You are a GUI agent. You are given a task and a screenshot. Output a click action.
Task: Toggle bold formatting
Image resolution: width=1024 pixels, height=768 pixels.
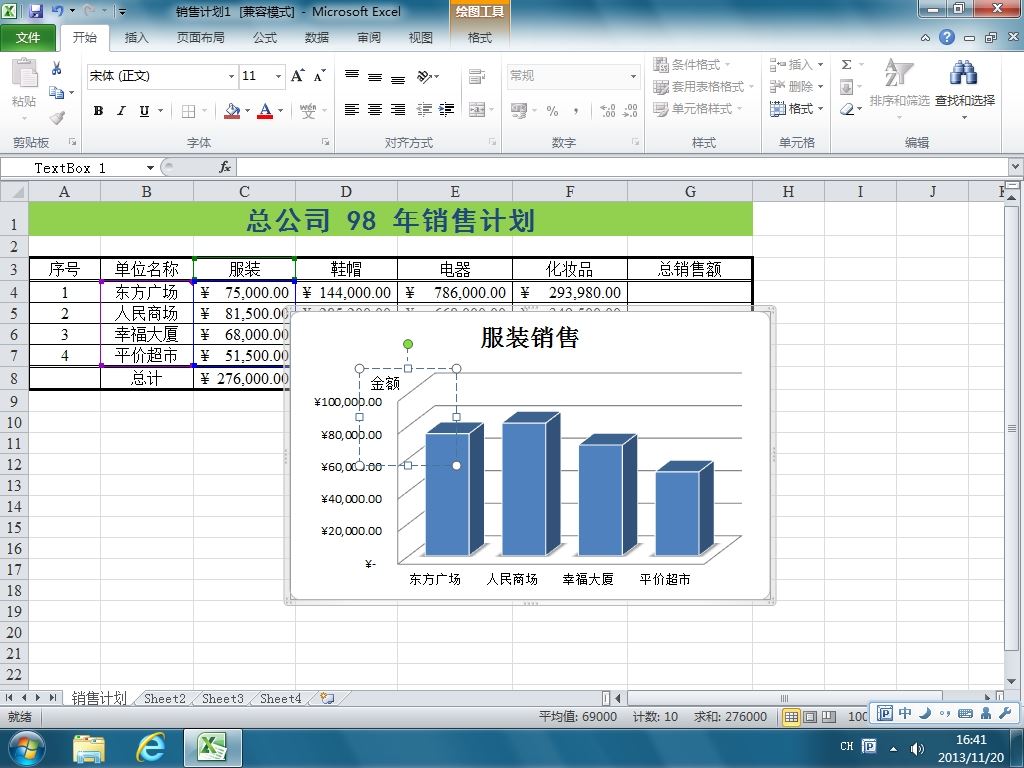99,111
